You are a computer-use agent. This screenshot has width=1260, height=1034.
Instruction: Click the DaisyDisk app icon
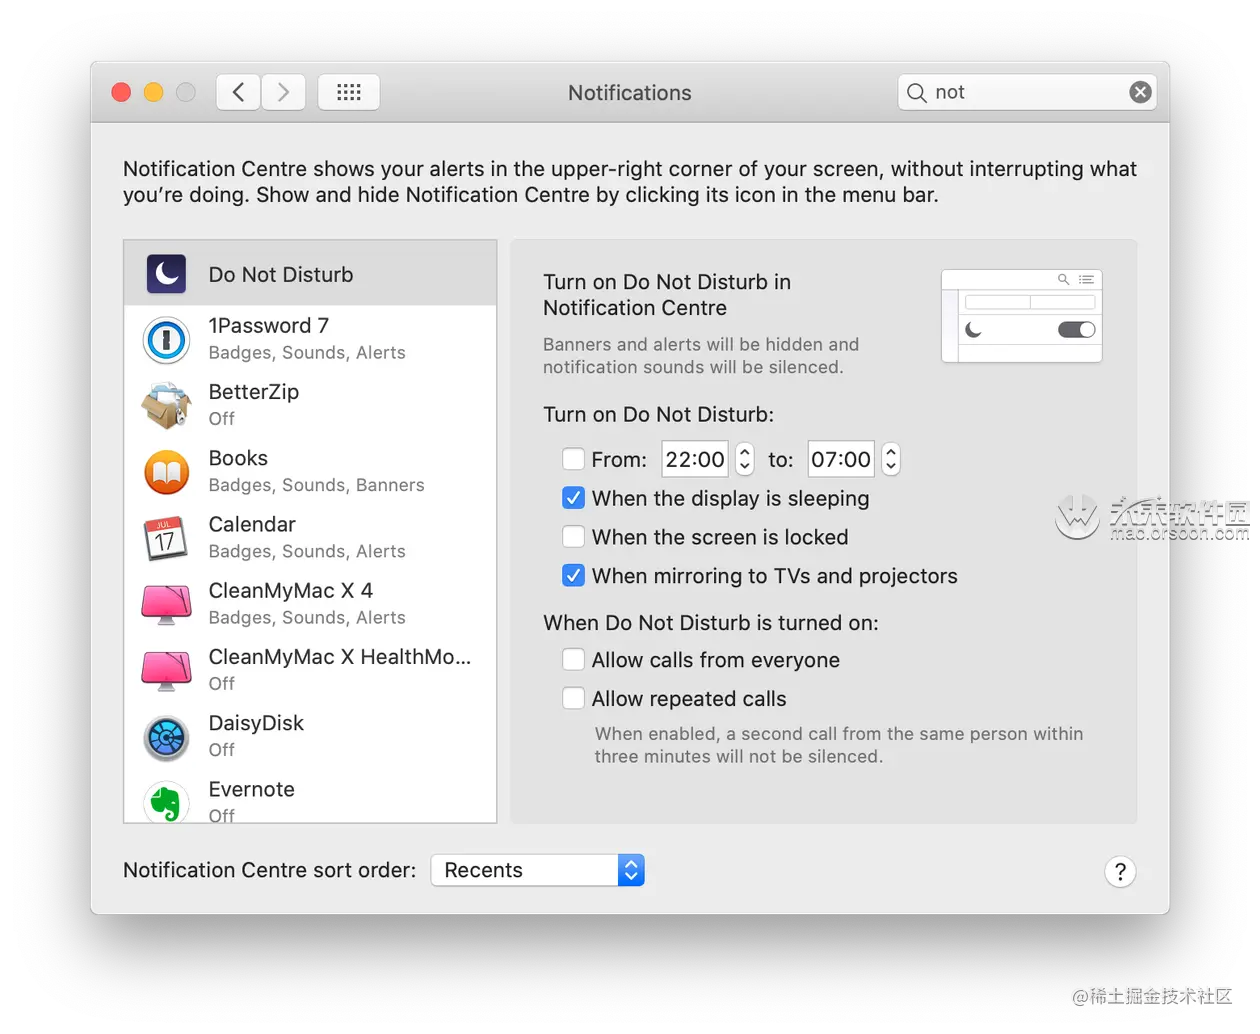click(x=166, y=737)
